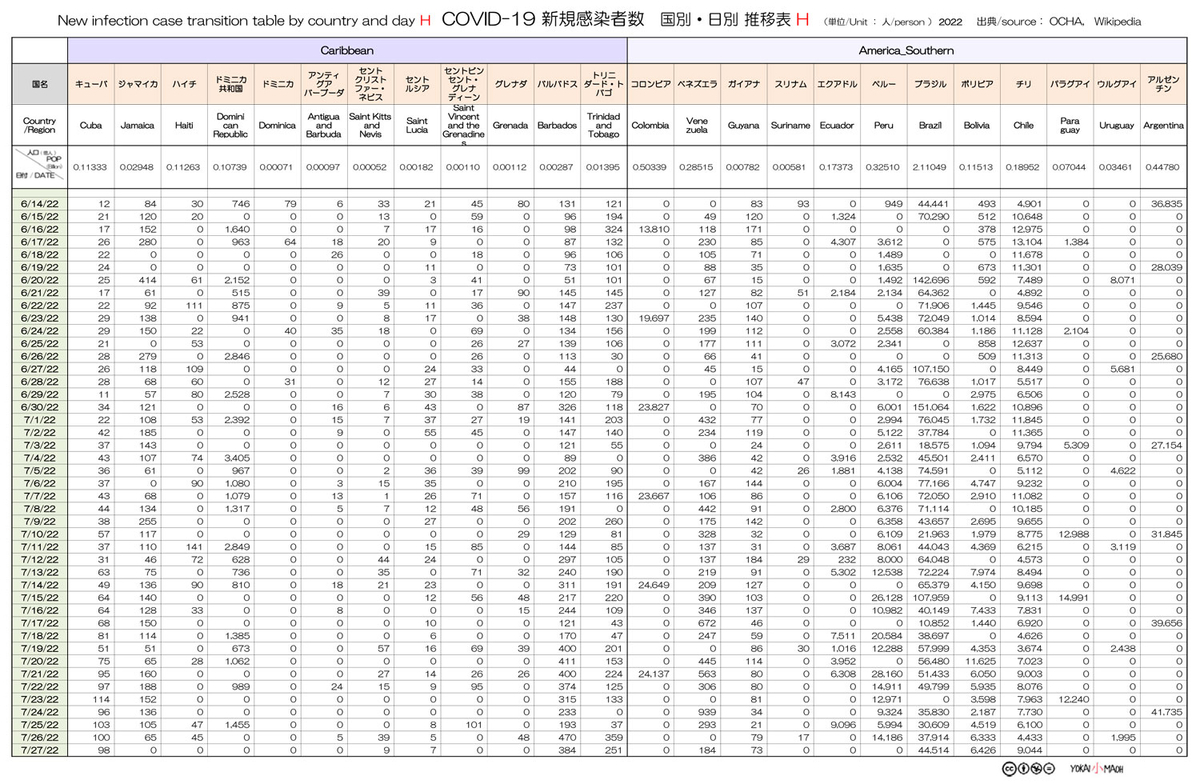Click population value 0.11333 for Cuba
Image resolution: width=1200 pixels, height=784 pixels.
[91, 167]
